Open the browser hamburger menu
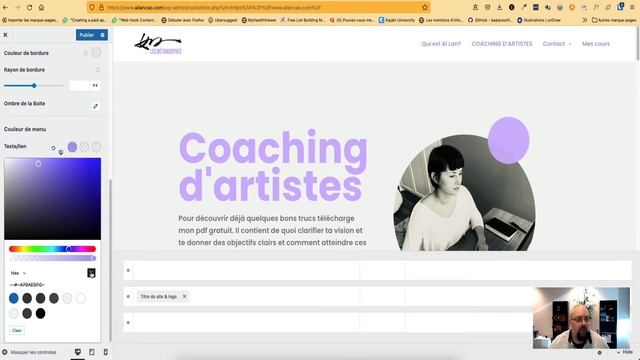The width and height of the screenshot is (640, 360). point(632,7)
